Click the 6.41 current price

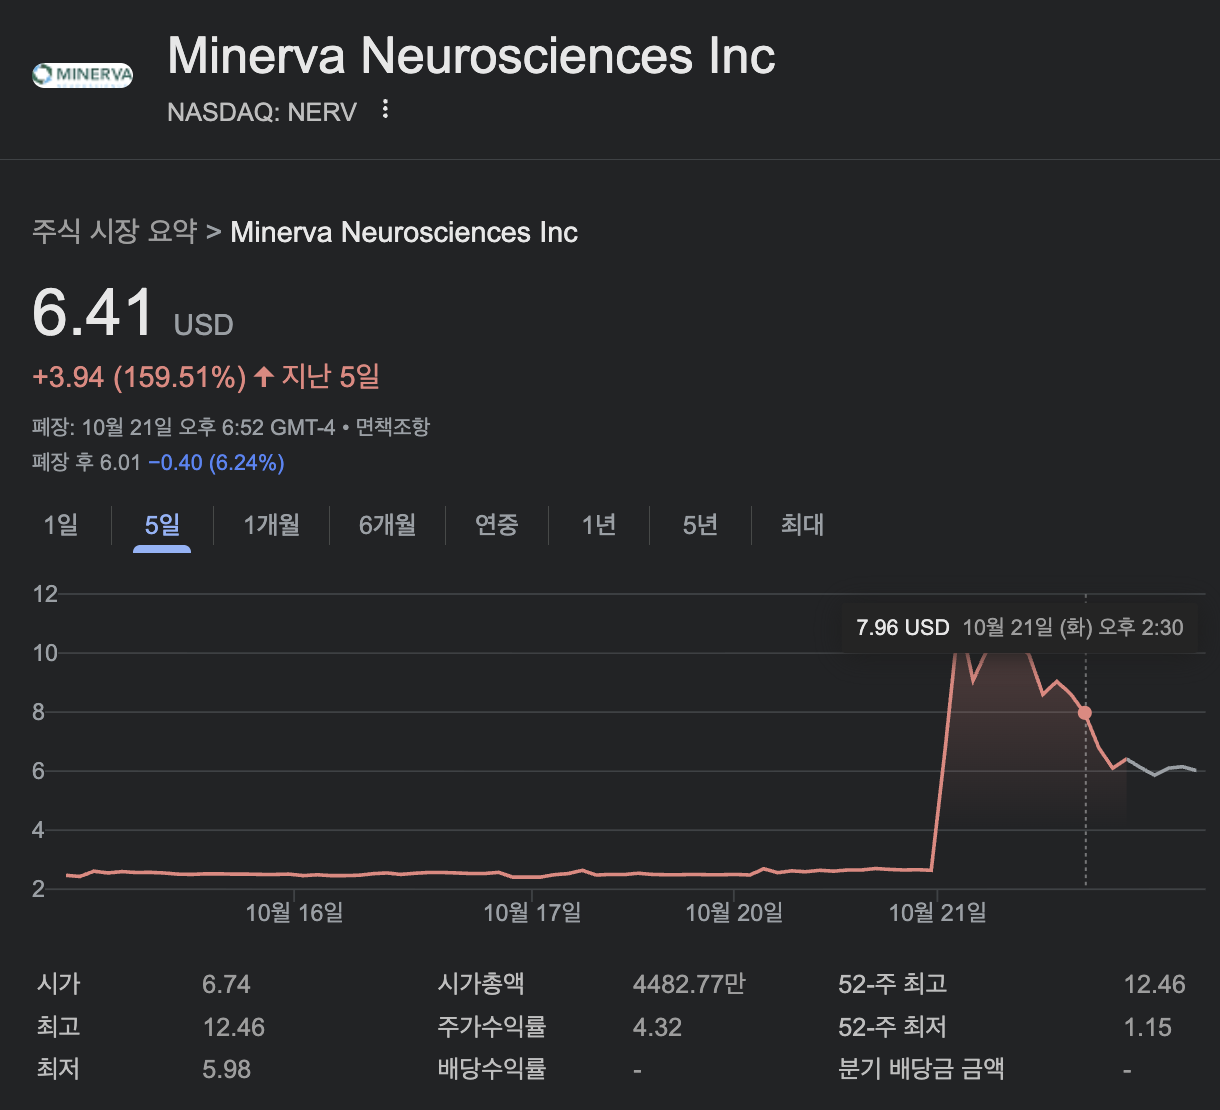click(x=93, y=312)
